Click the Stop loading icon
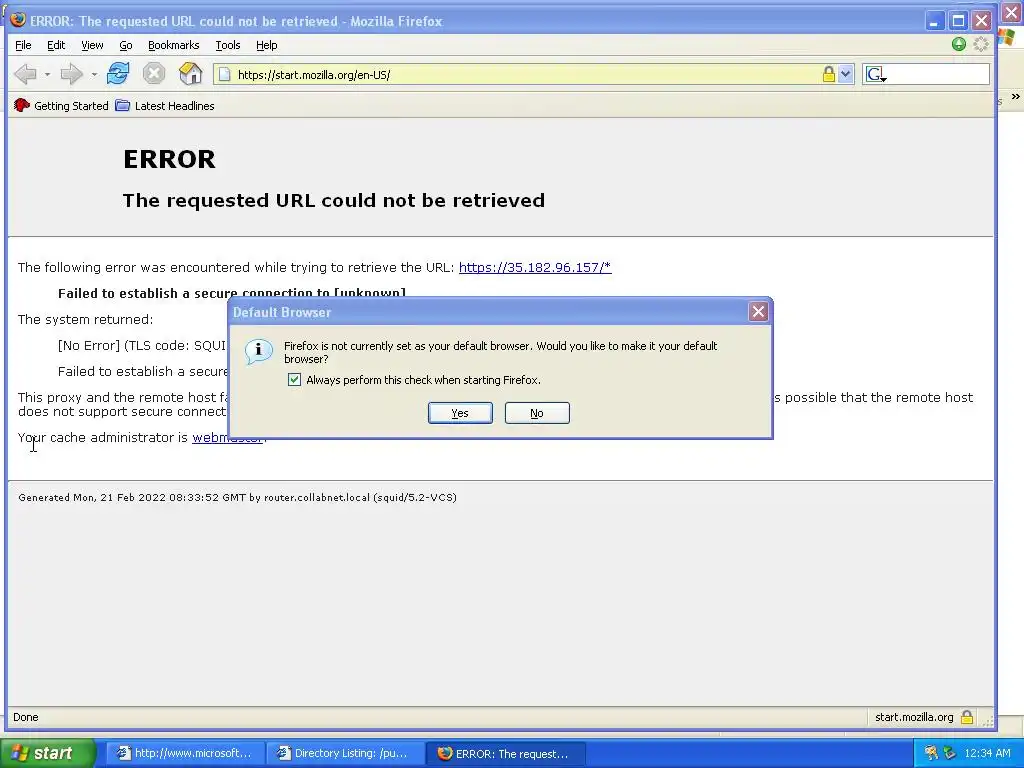 (154, 73)
